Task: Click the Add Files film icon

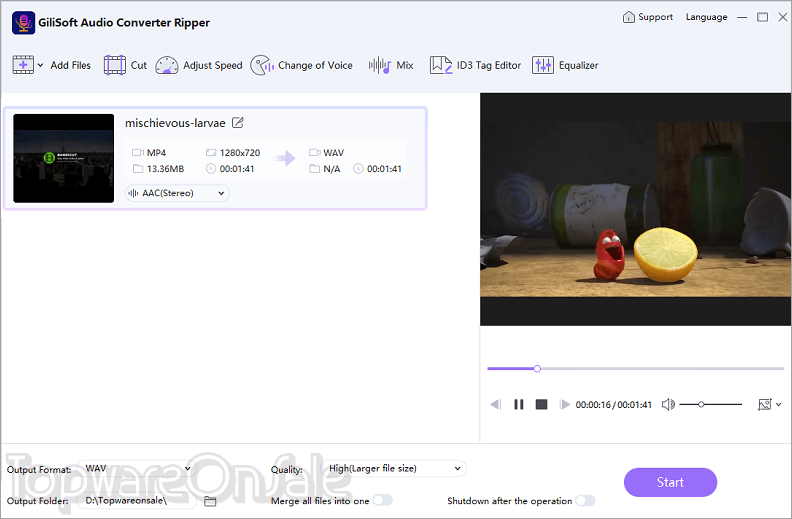Action: click(23, 65)
